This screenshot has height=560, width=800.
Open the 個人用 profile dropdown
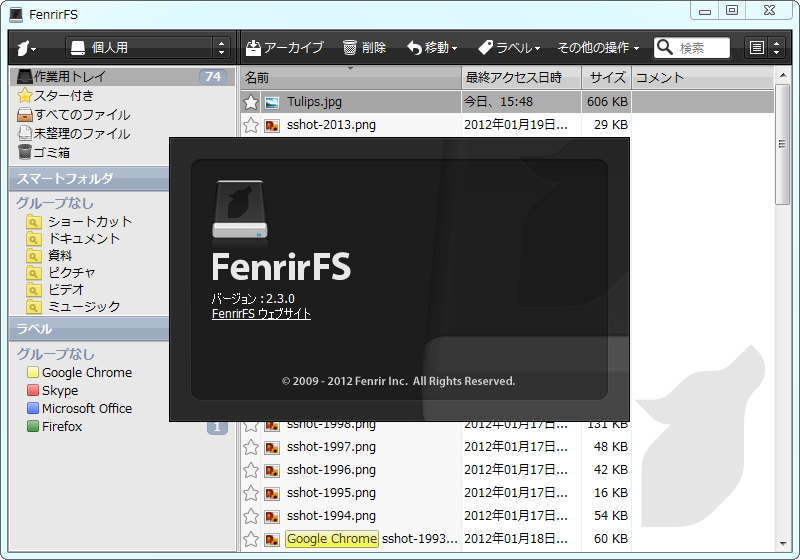point(147,48)
